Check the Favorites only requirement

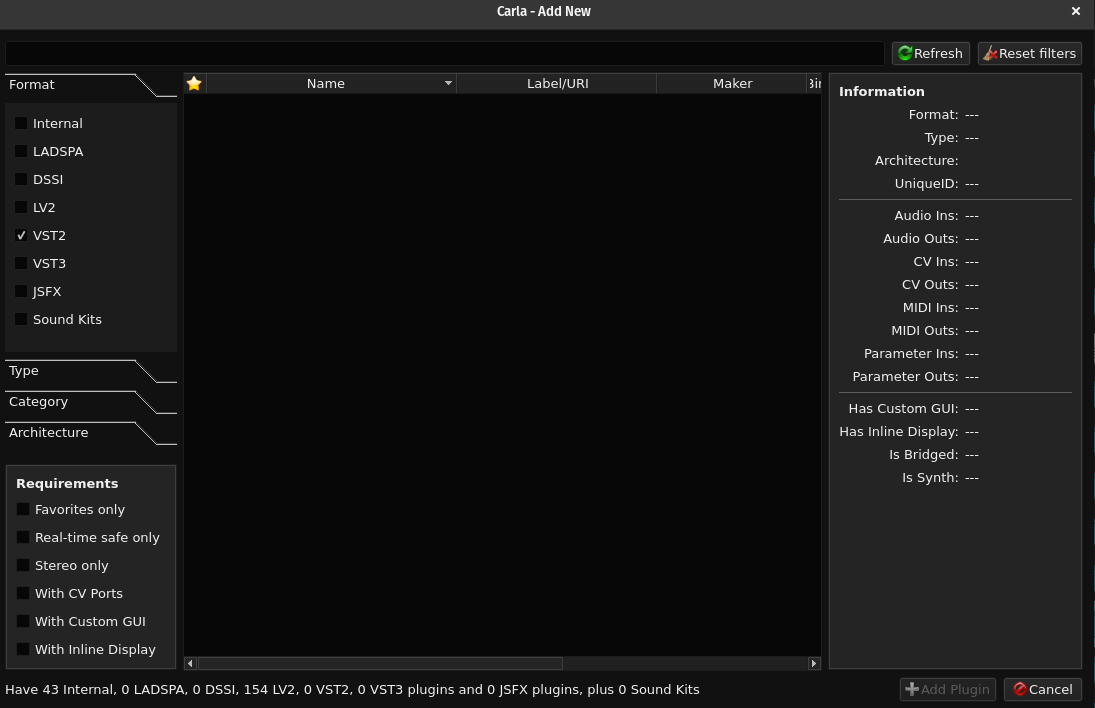click(22, 509)
